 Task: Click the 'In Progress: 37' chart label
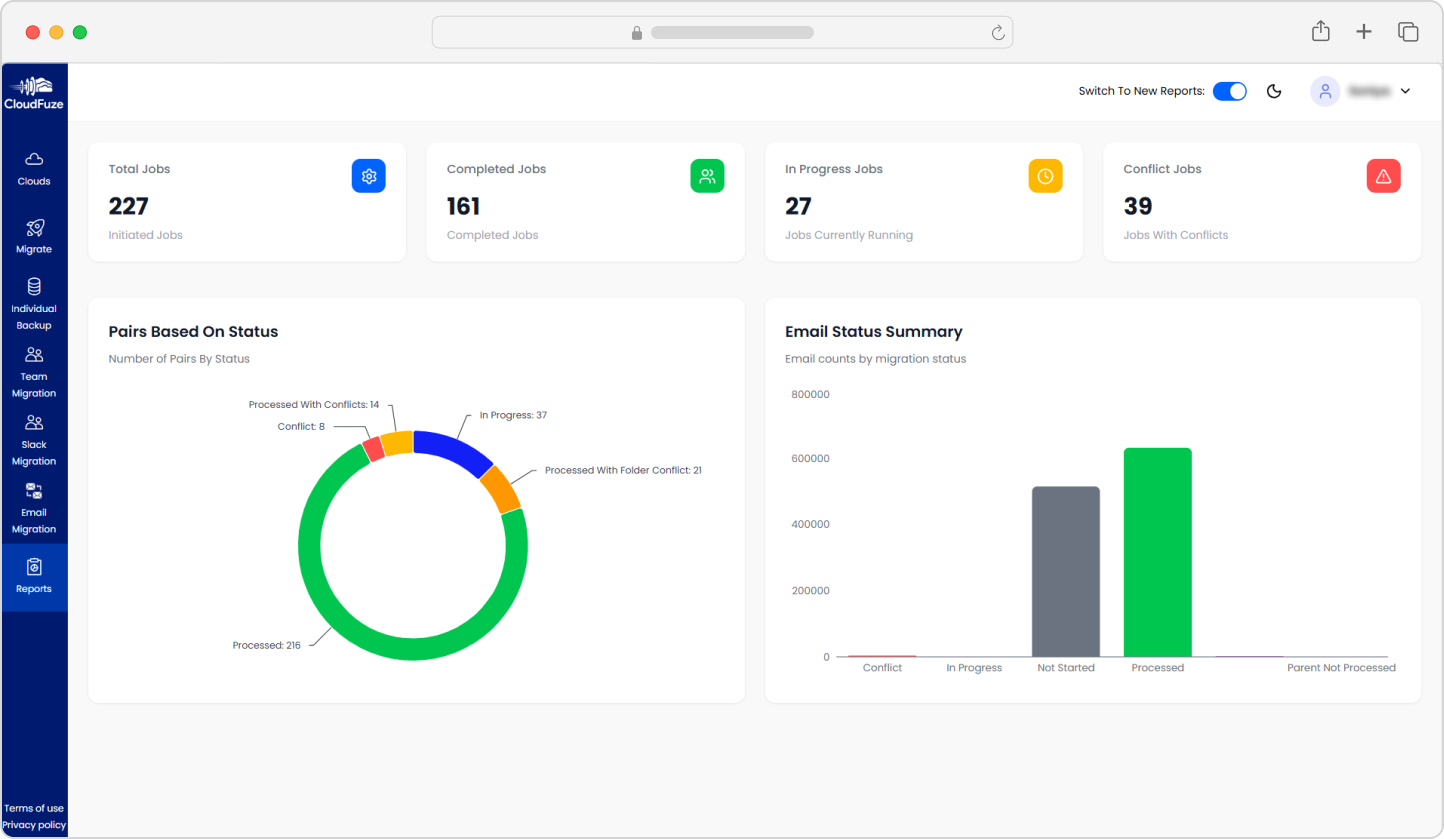coord(513,414)
